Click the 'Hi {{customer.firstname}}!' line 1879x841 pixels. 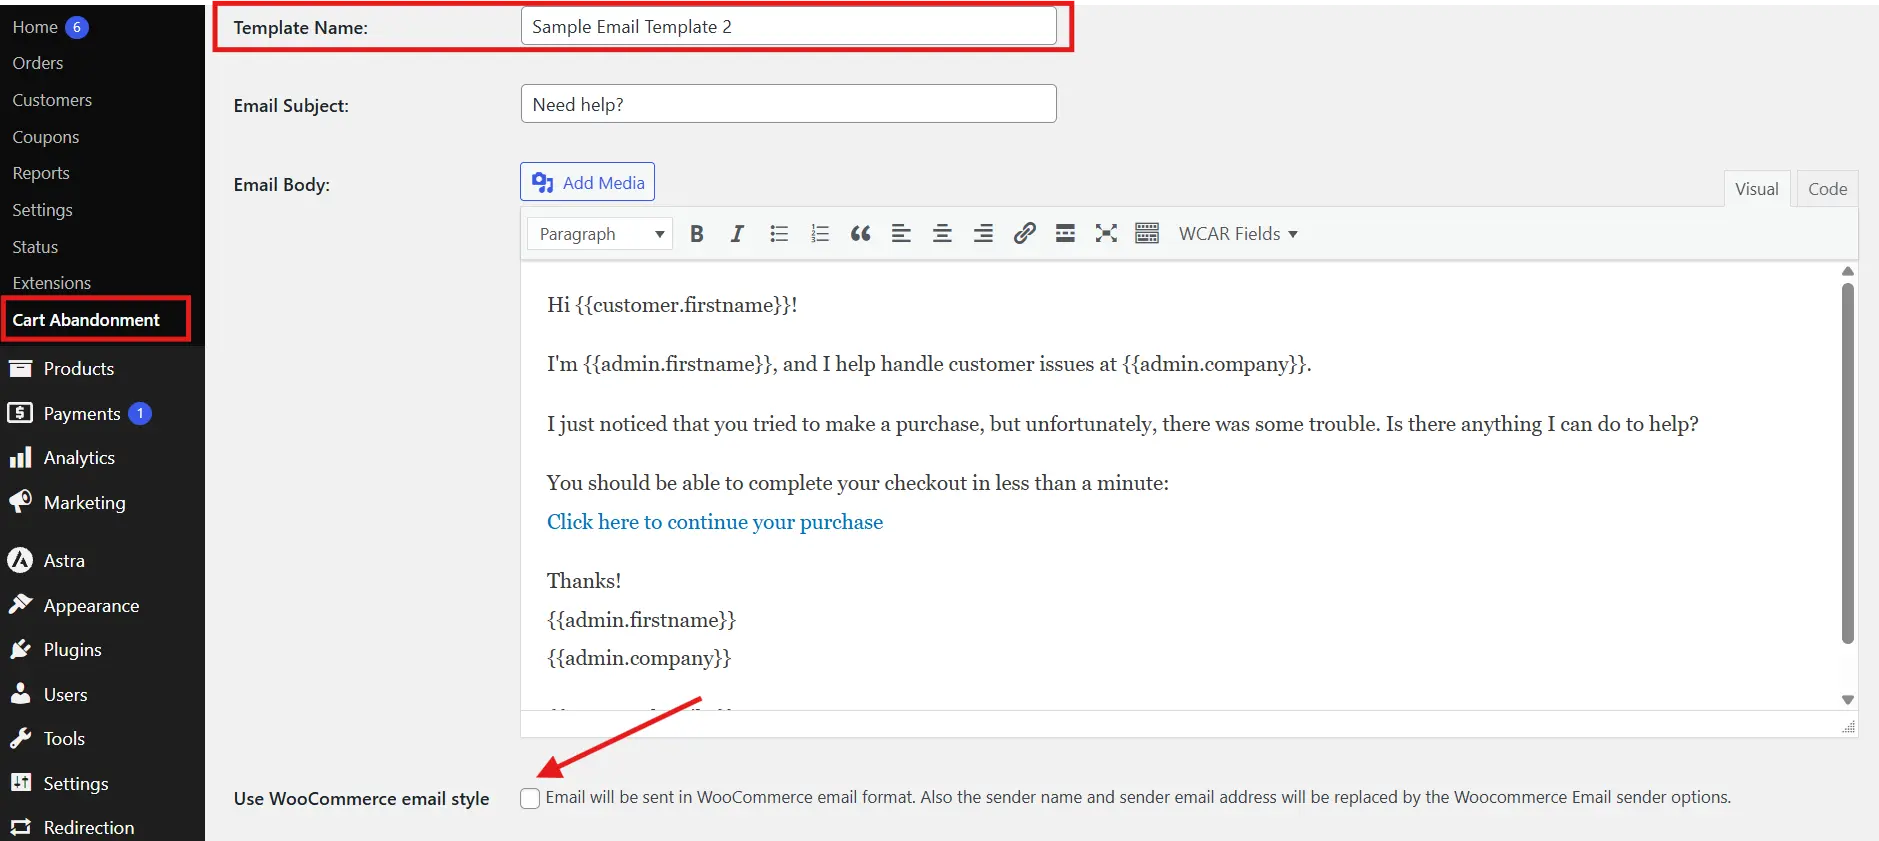(672, 305)
